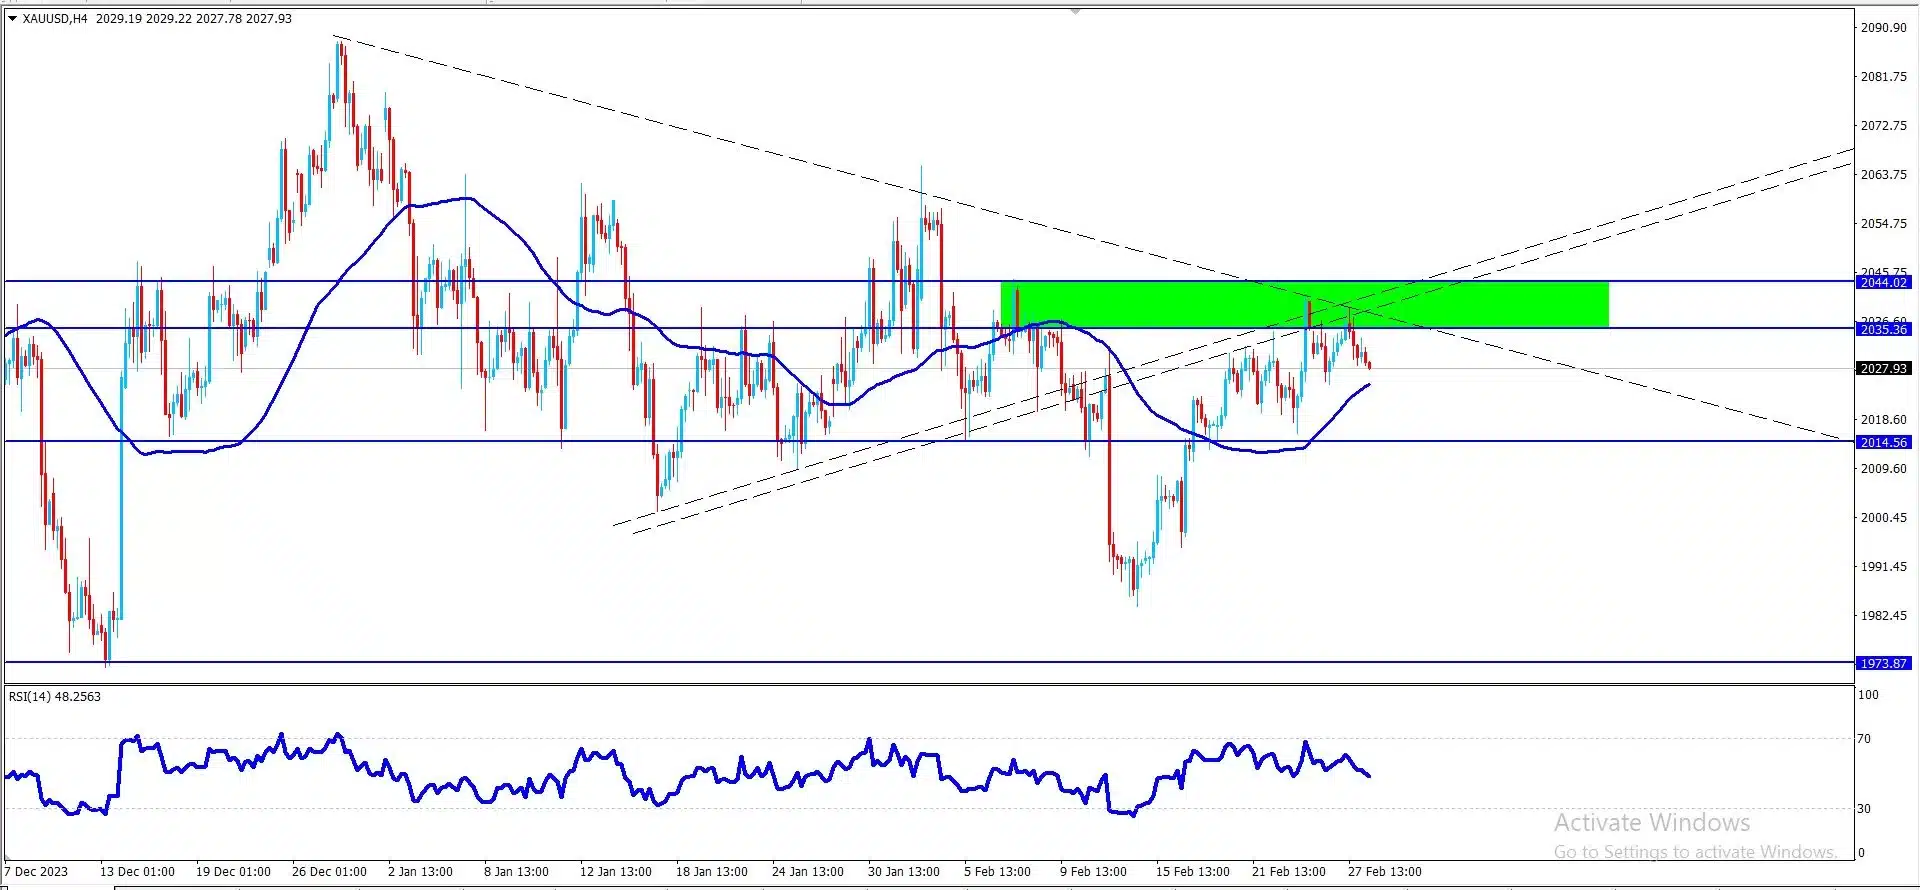
Task: Open the dropdown arrow beside XAUUSD,H4
Action: (x=12, y=19)
